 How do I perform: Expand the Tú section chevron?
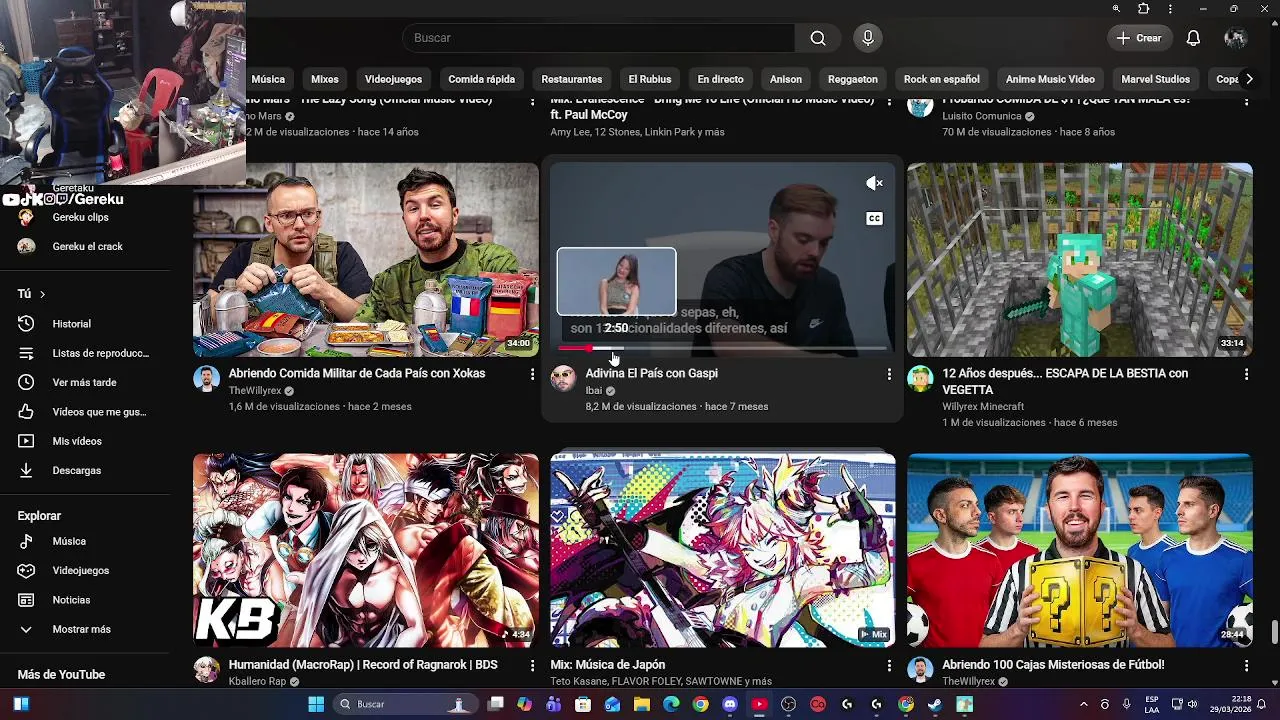42,294
